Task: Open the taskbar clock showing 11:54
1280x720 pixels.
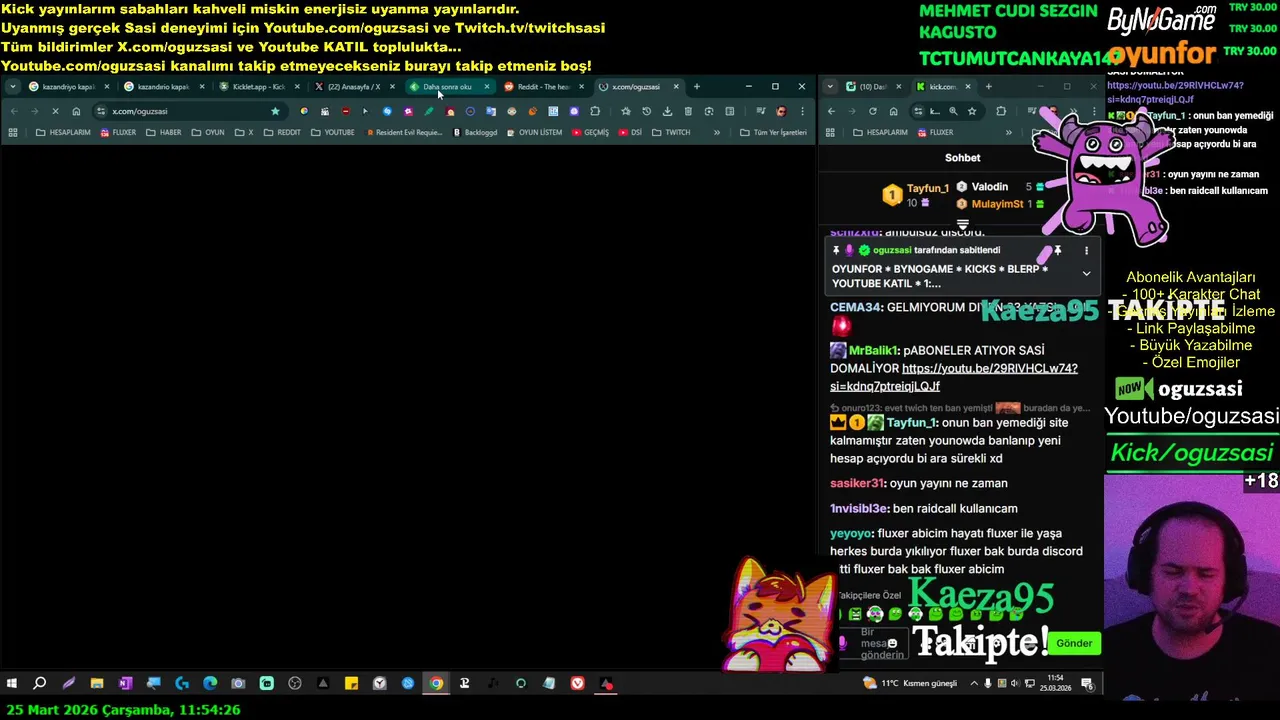Action: coord(1057,683)
